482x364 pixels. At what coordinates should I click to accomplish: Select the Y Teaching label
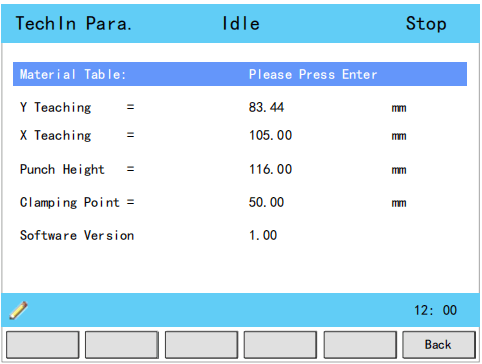[x=55, y=107]
